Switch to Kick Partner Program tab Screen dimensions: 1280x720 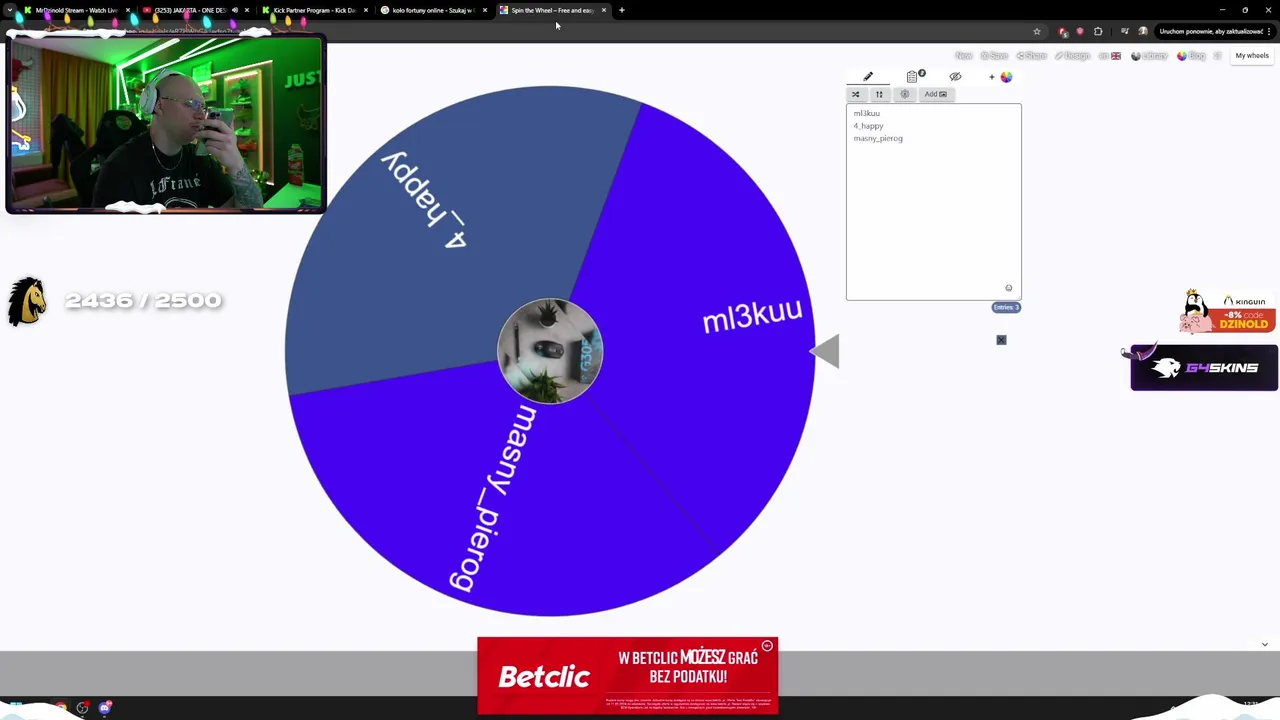[x=314, y=10]
